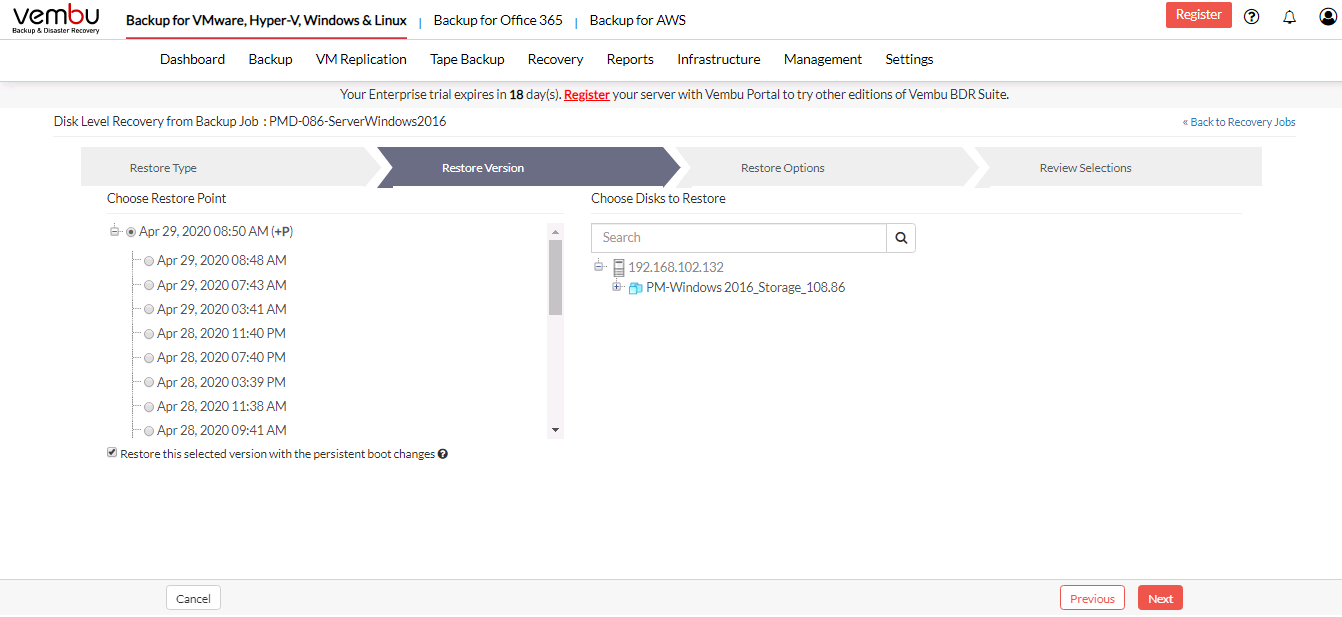Click the persistent boot changes help icon
The height and width of the screenshot is (617, 1342).
[x=442, y=454]
